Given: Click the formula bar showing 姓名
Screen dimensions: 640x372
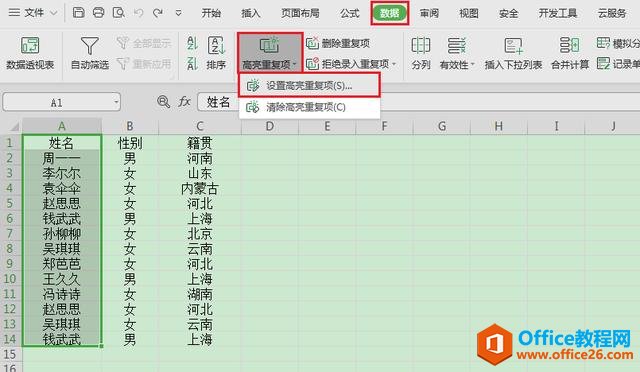Looking at the screenshot, I should (x=419, y=102).
